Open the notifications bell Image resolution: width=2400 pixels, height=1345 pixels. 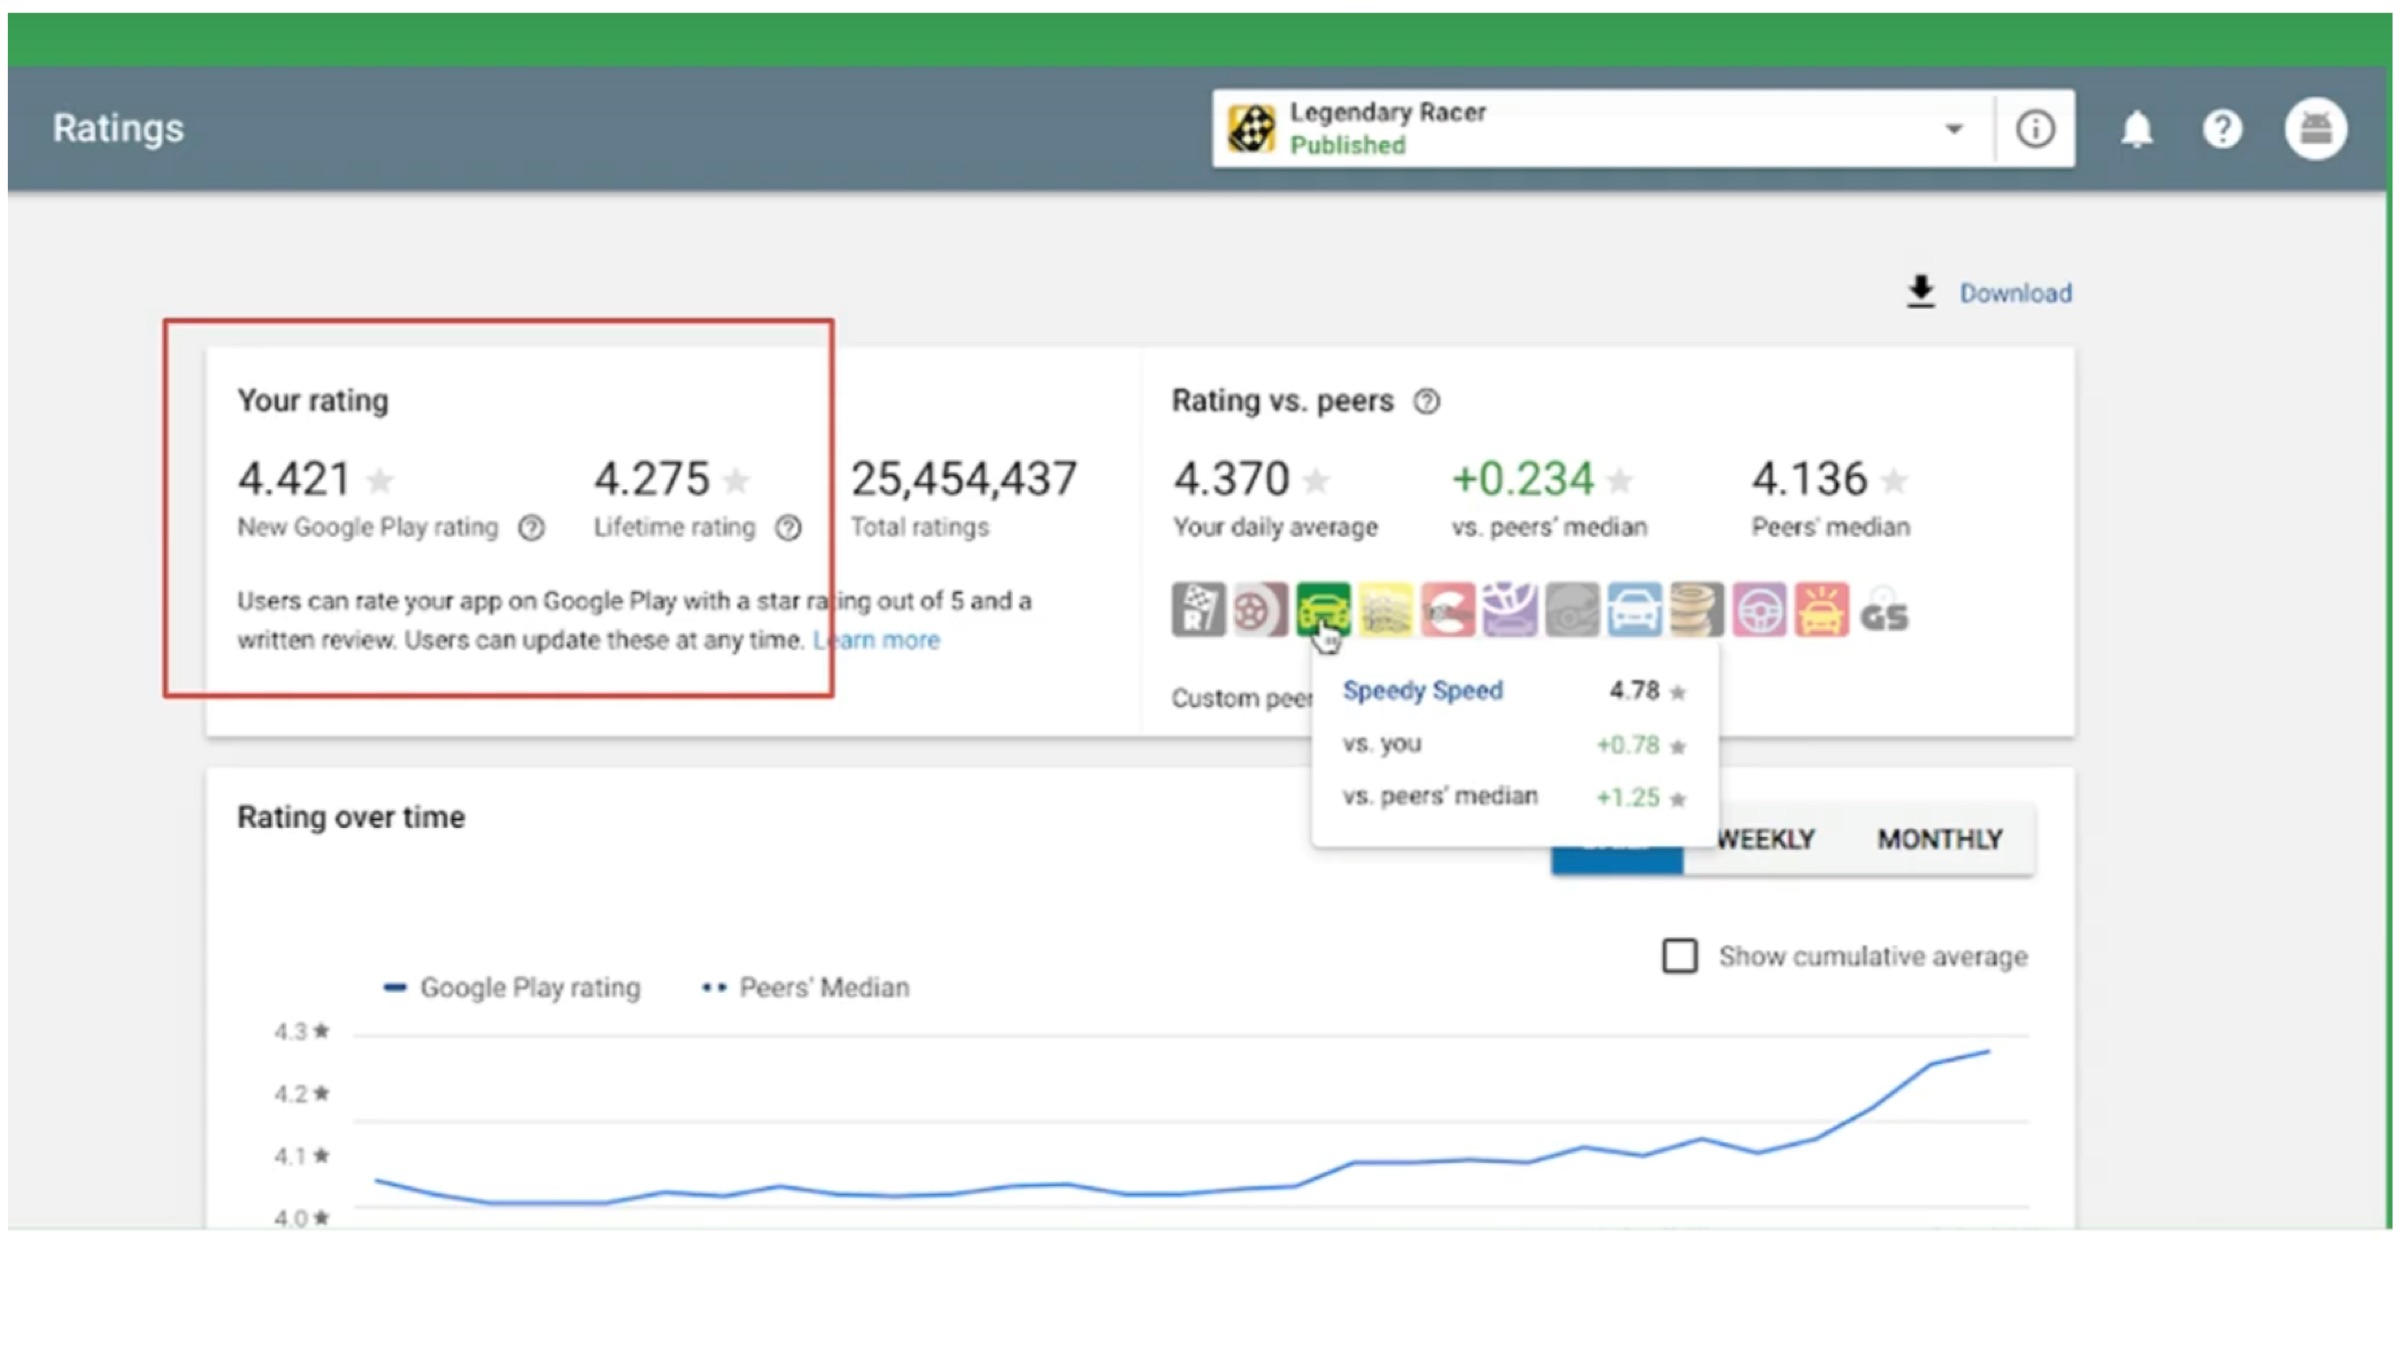pos(2137,129)
